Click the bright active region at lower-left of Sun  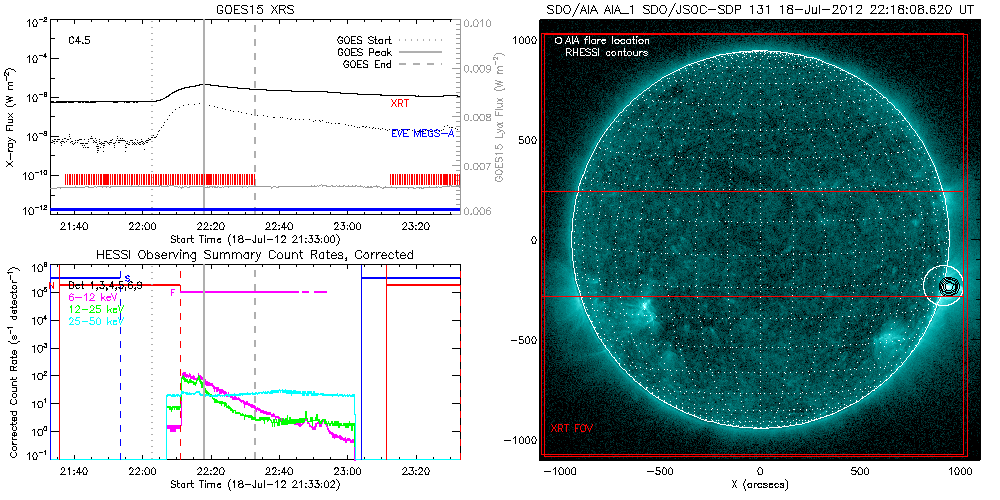pos(640,320)
